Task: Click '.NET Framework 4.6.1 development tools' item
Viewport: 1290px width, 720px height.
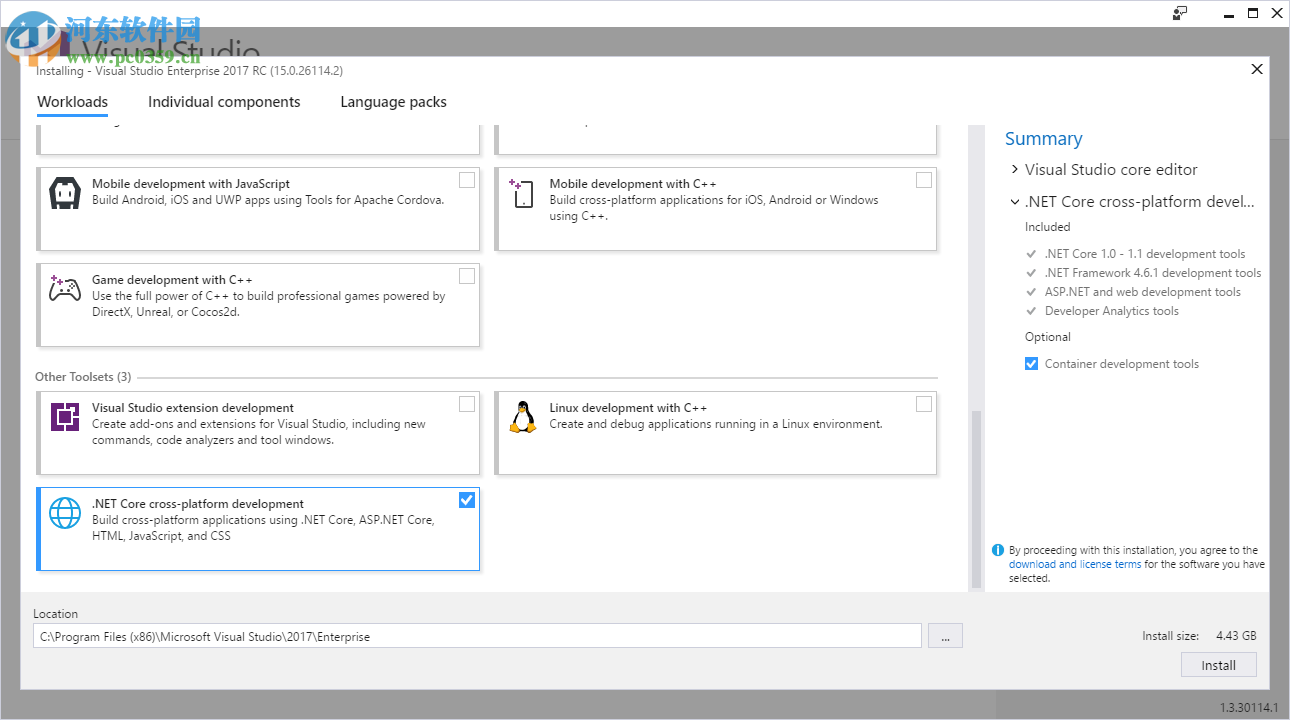Action: [x=1153, y=273]
